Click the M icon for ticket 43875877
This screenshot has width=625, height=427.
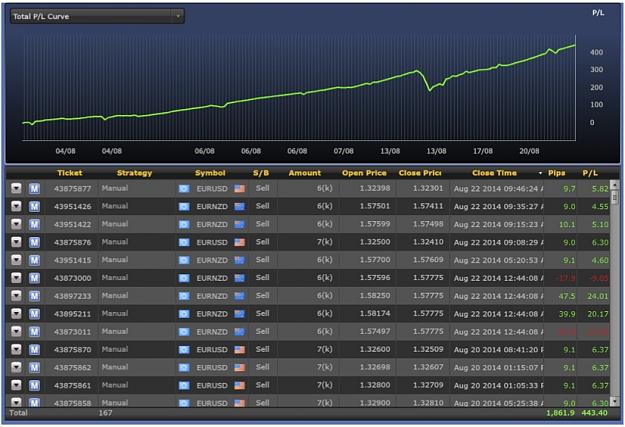34,188
